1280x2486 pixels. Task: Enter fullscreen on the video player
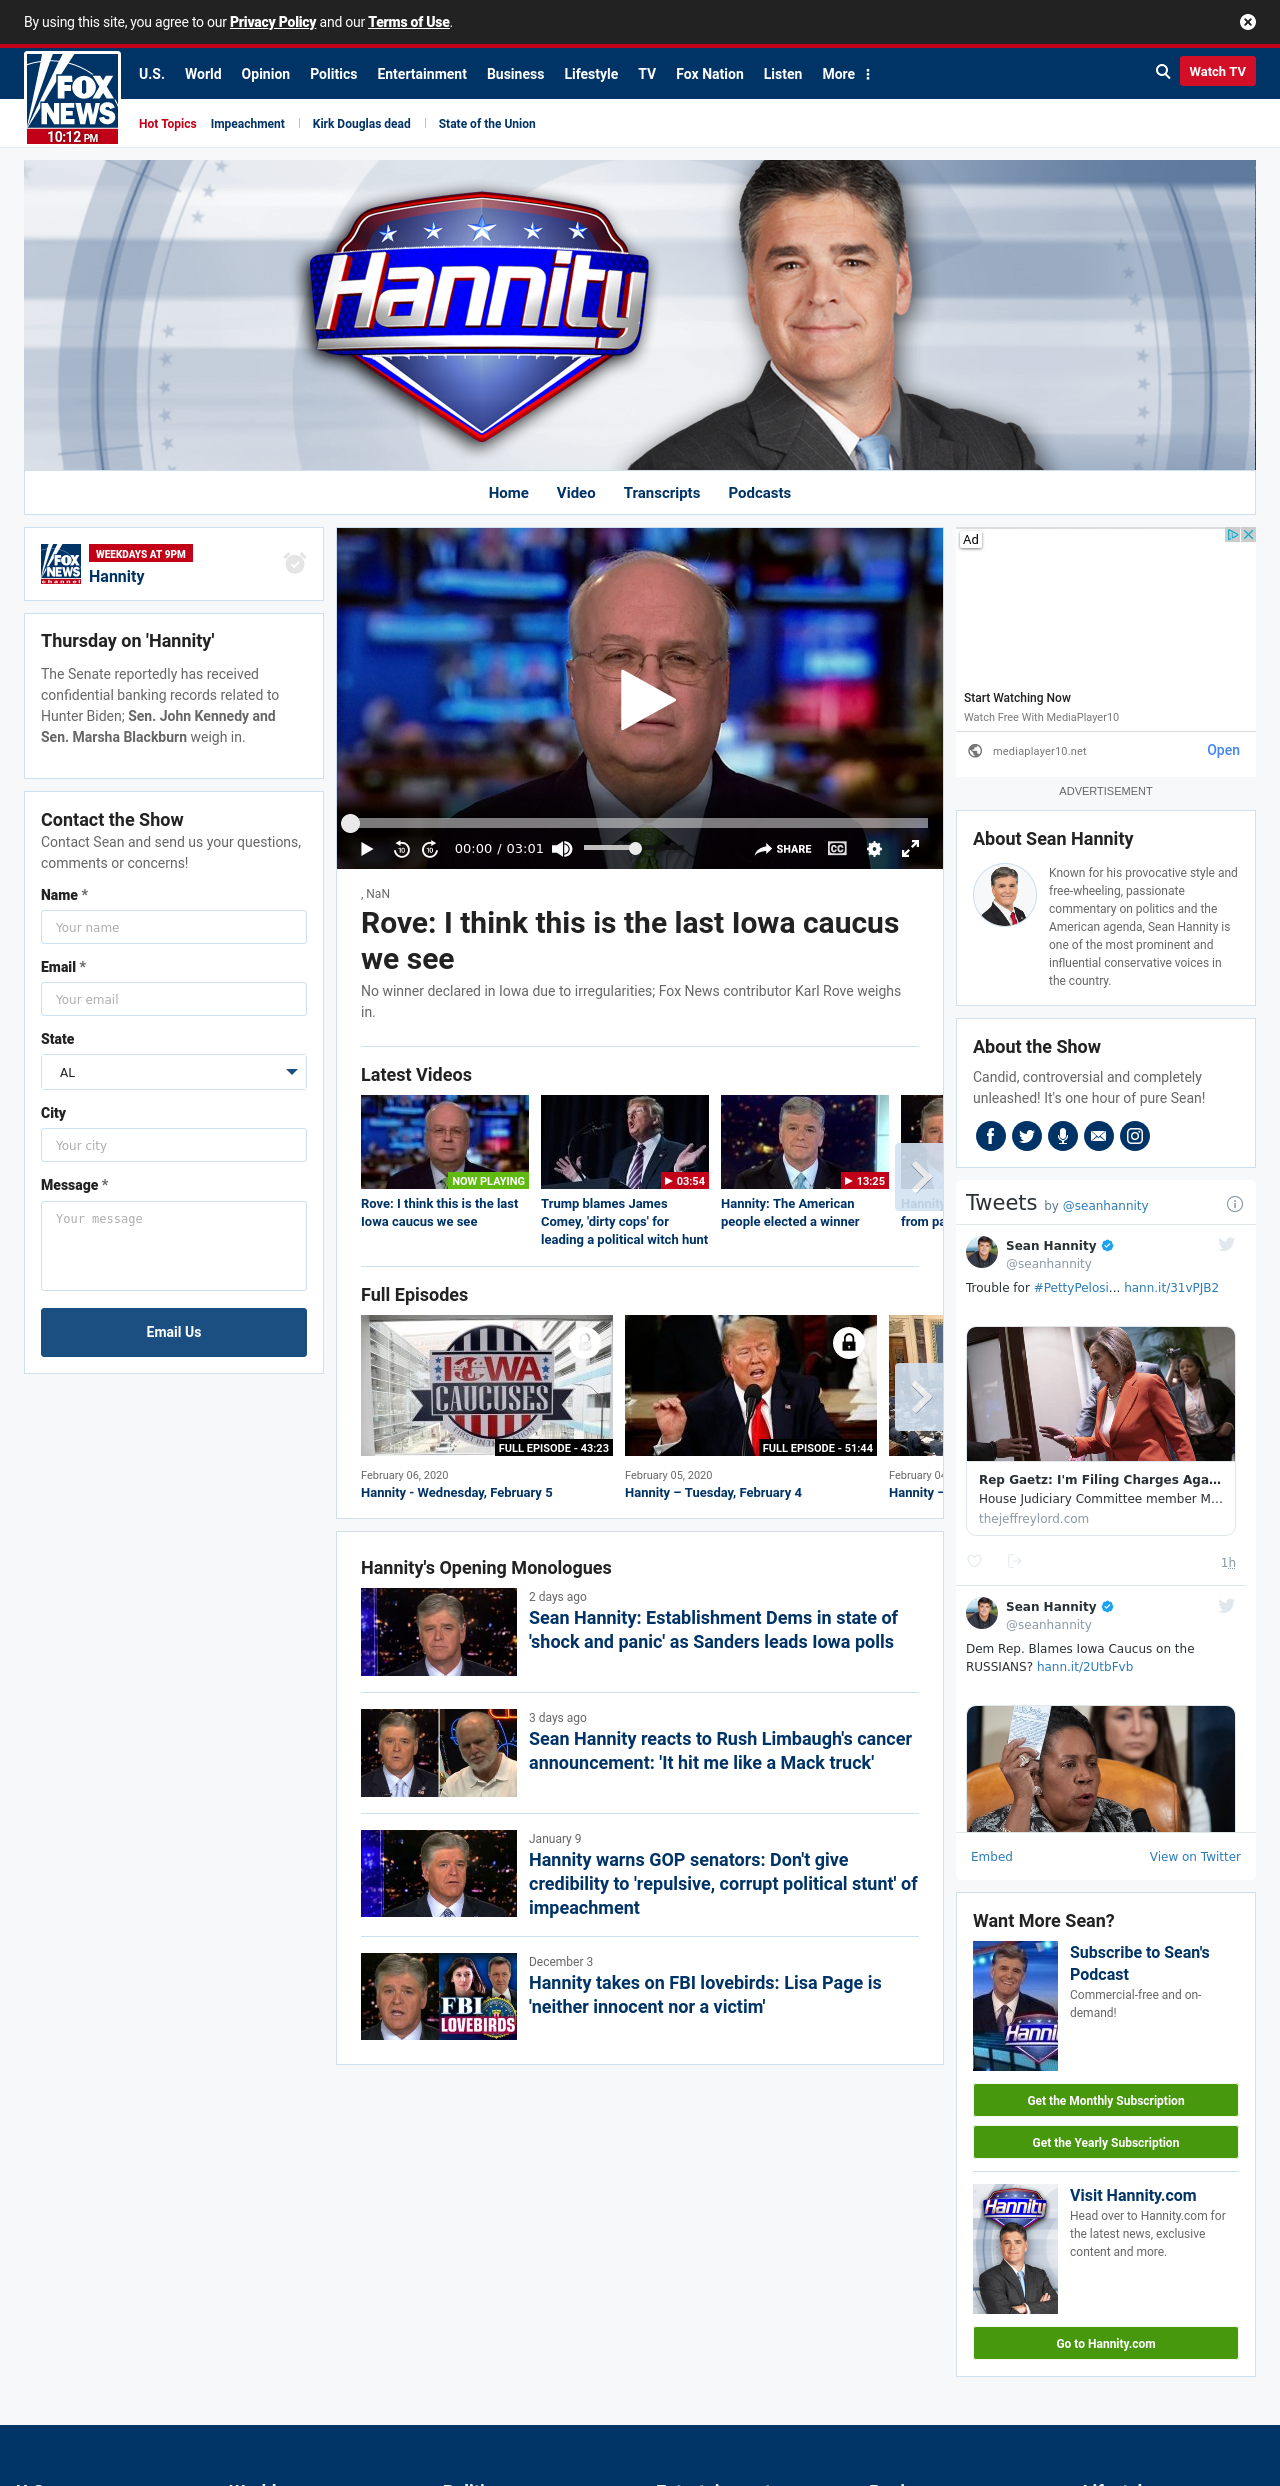pos(910,849)
